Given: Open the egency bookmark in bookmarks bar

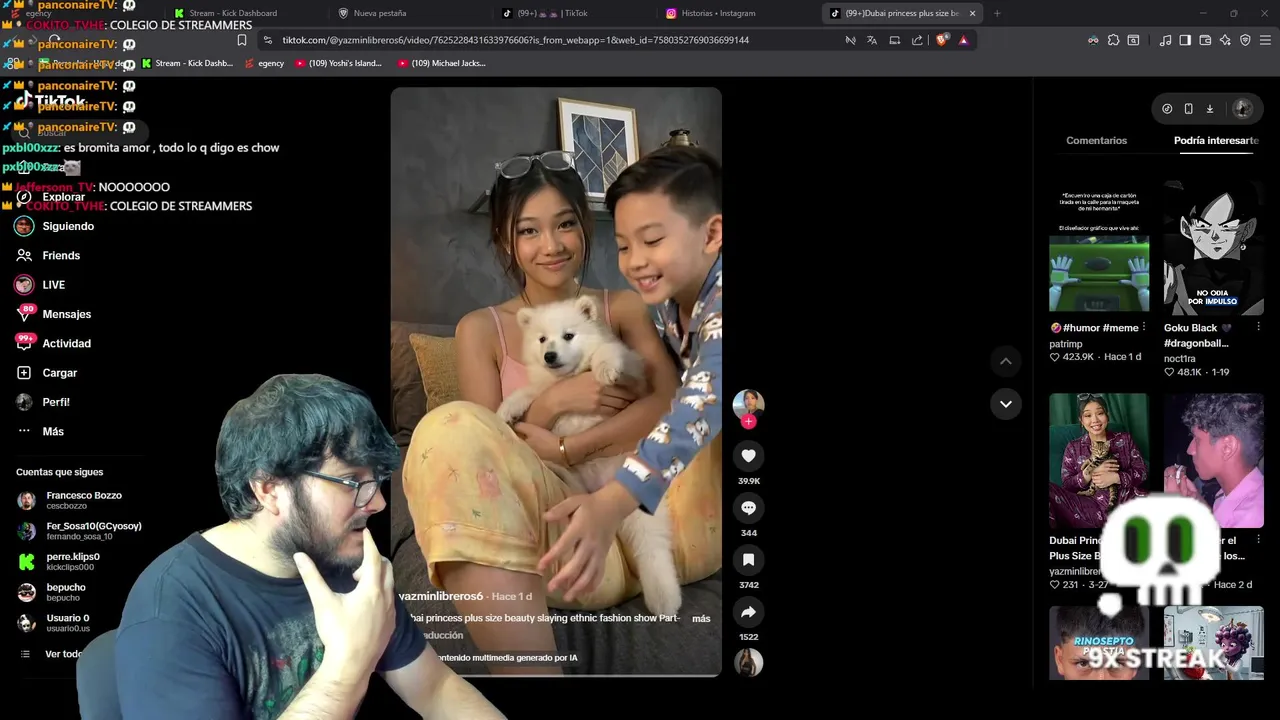Looking at the screenshot, I should [264, 63].
